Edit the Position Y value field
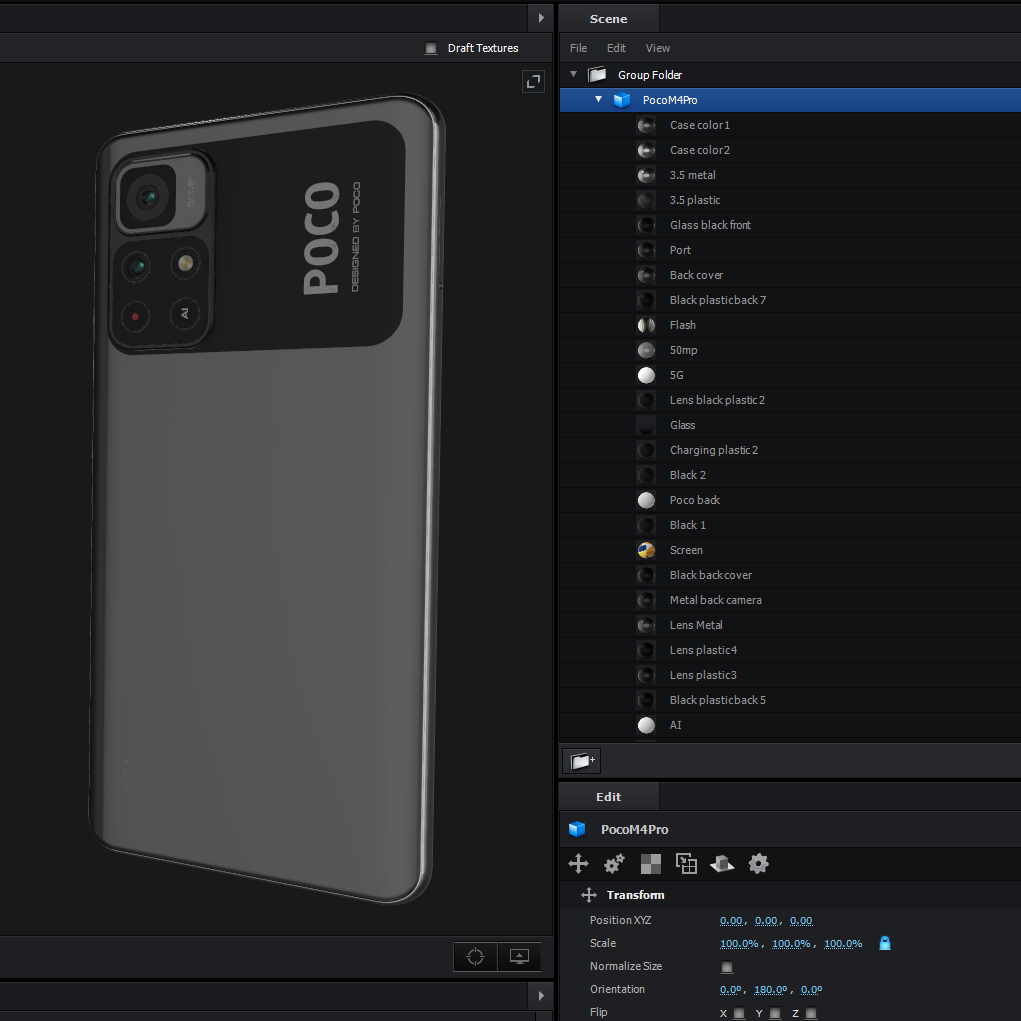This screenshot has height=1021, width=1021. coord(766,921)
